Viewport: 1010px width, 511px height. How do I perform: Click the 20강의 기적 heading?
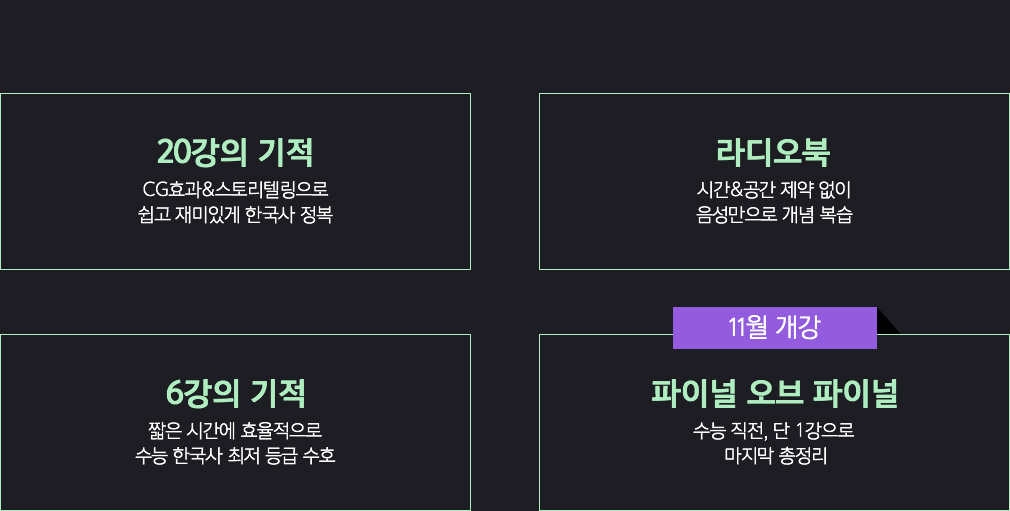coord(235,152)
